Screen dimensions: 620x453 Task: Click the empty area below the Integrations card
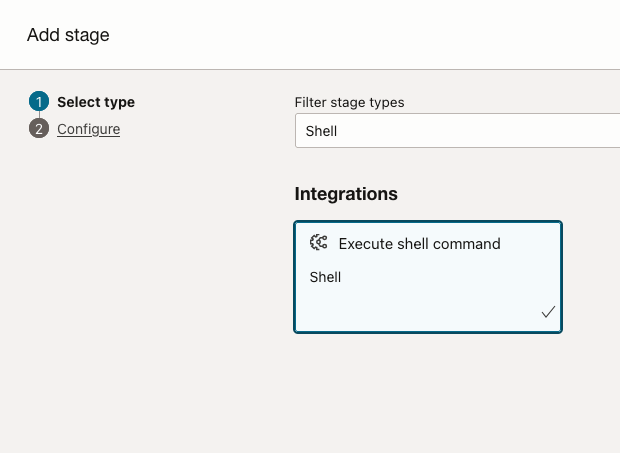point(427,390)
